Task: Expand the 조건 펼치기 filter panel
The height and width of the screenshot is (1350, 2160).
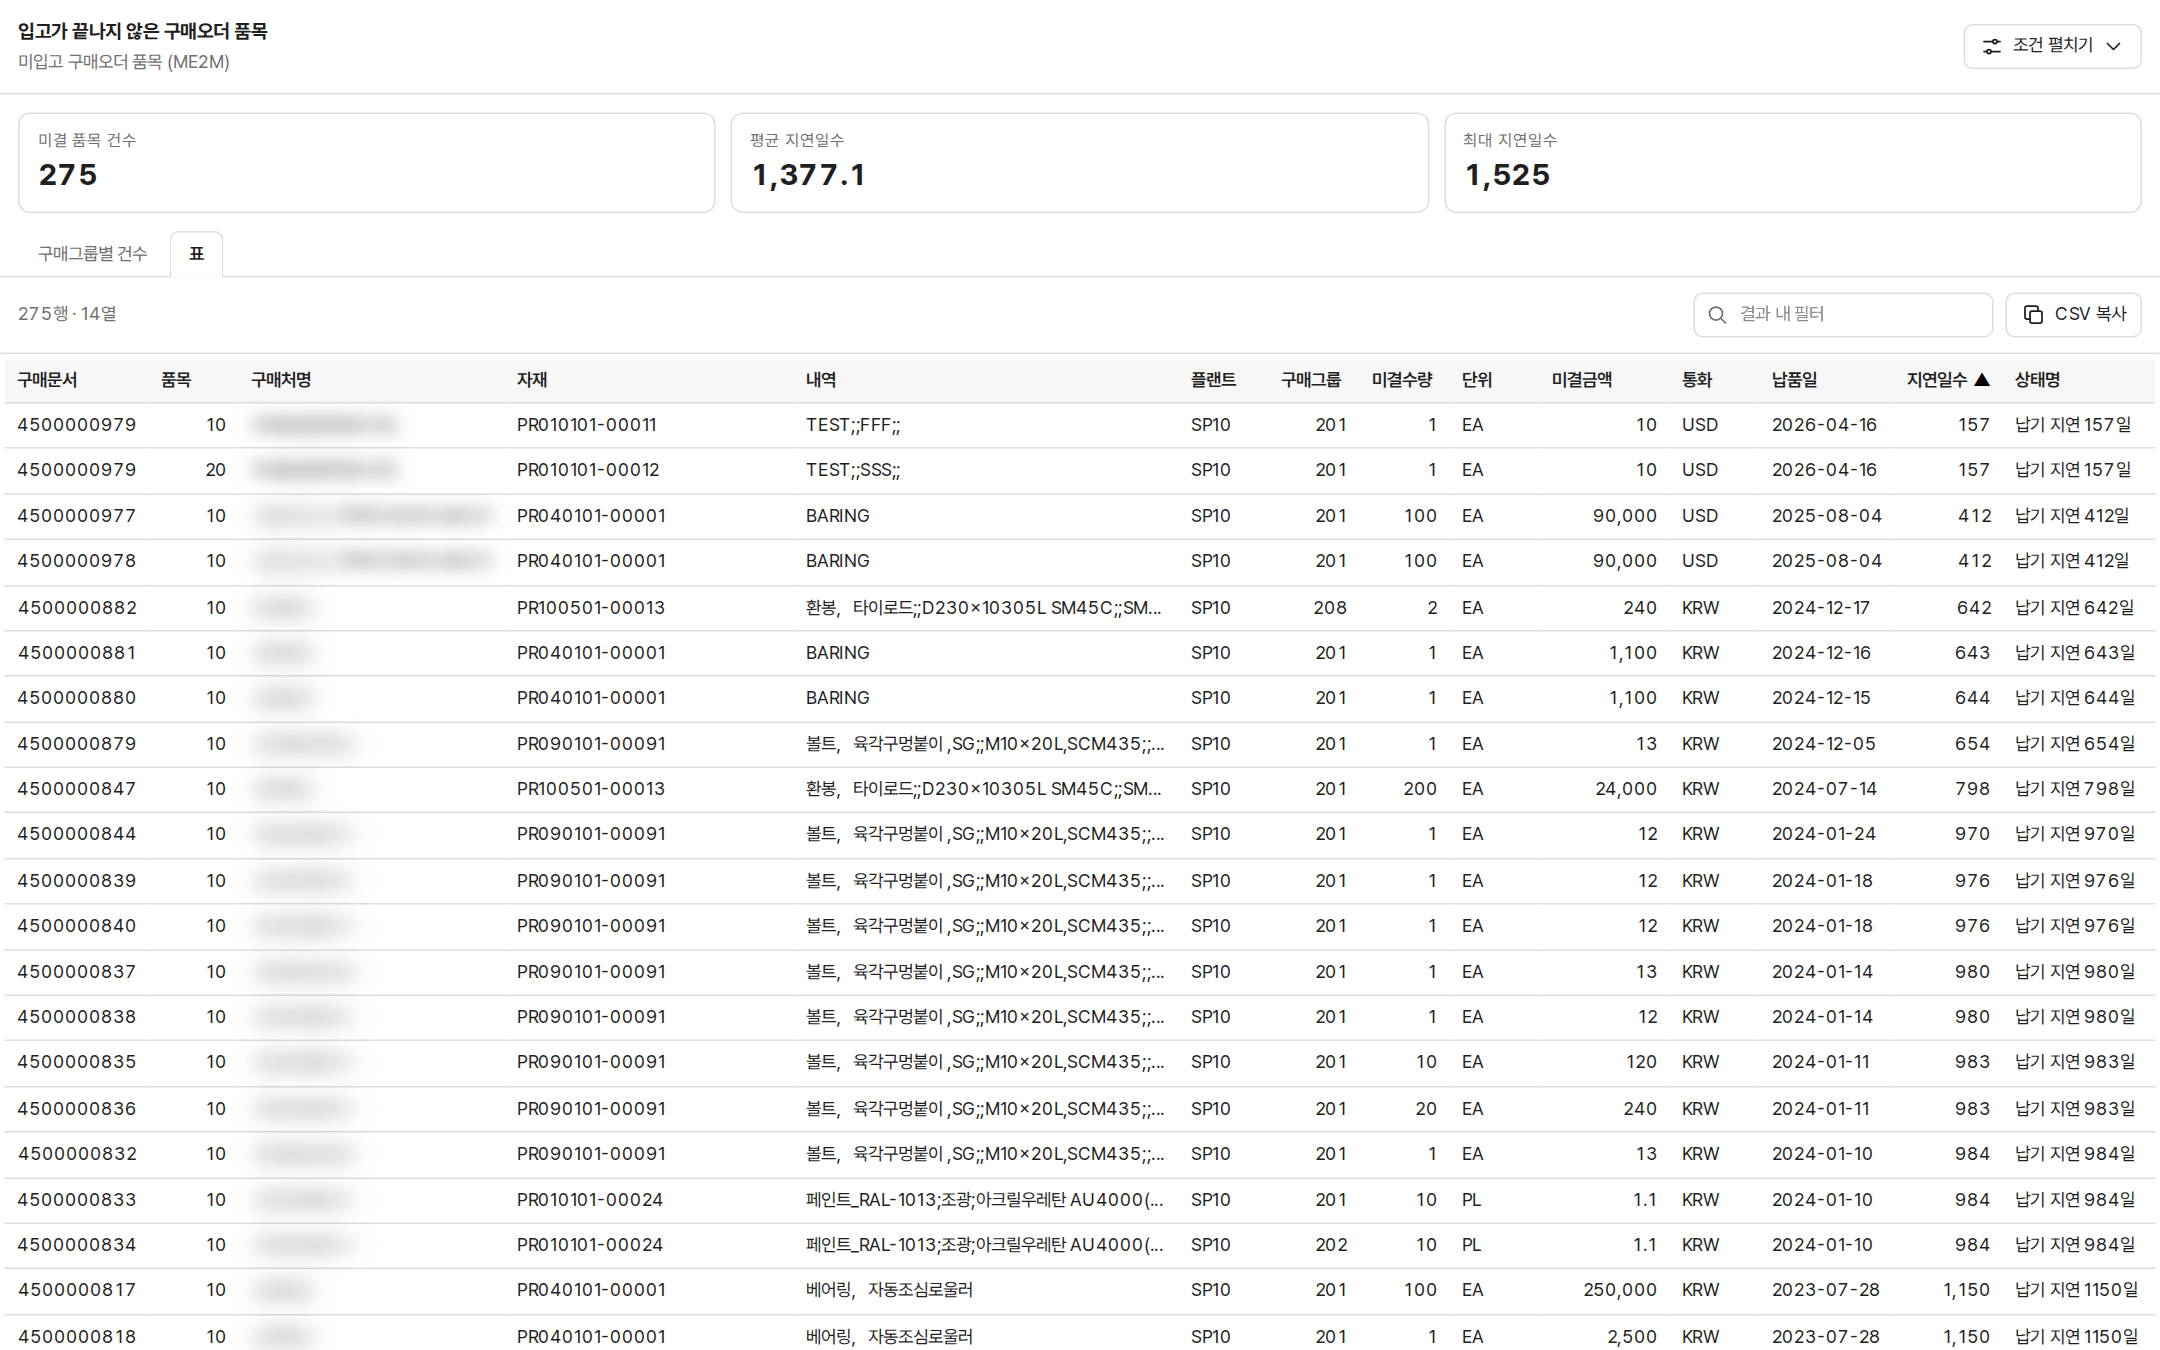Action: tap(2052, 46)
